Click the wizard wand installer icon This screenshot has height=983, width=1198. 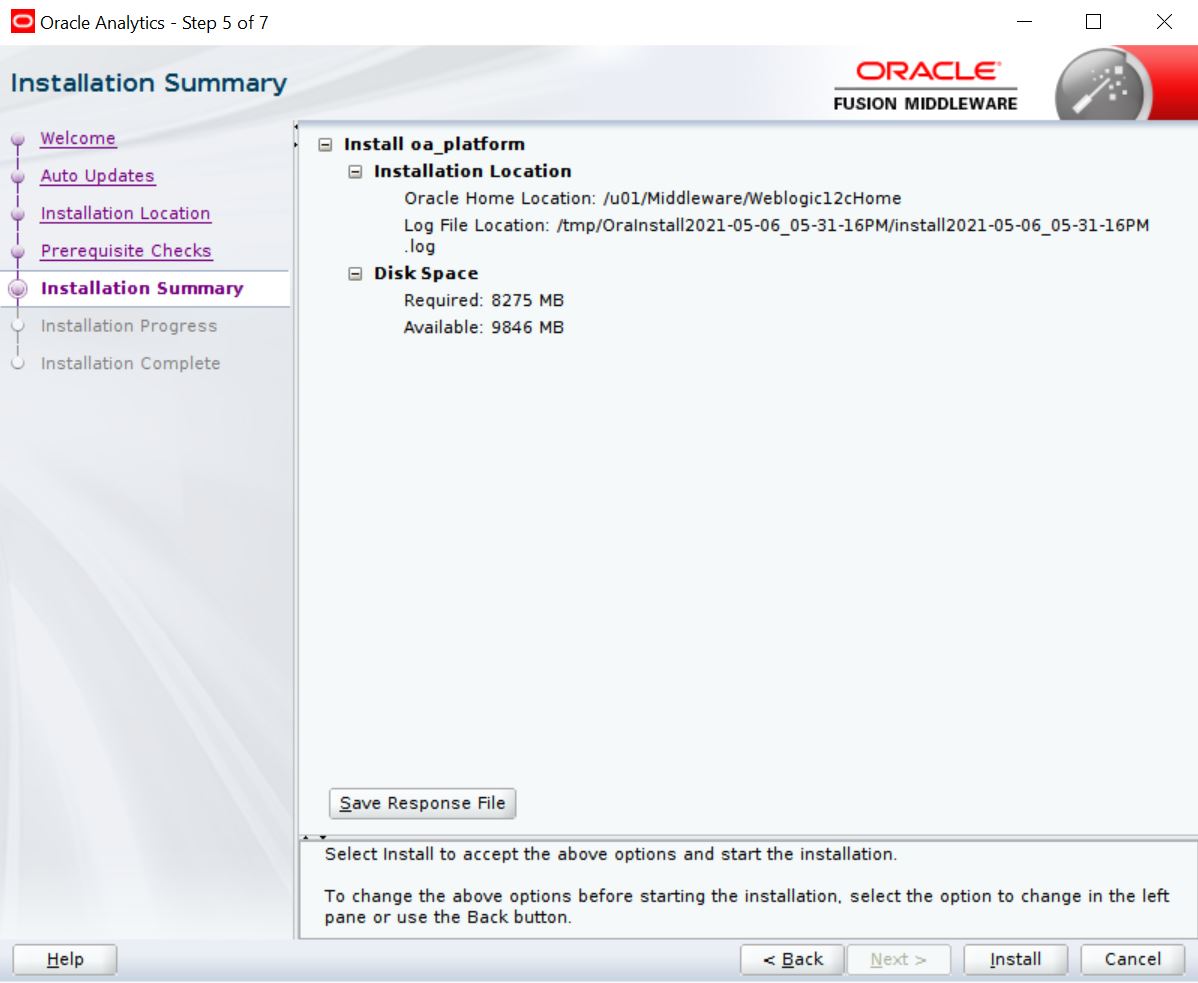[x=1103, y=86]
